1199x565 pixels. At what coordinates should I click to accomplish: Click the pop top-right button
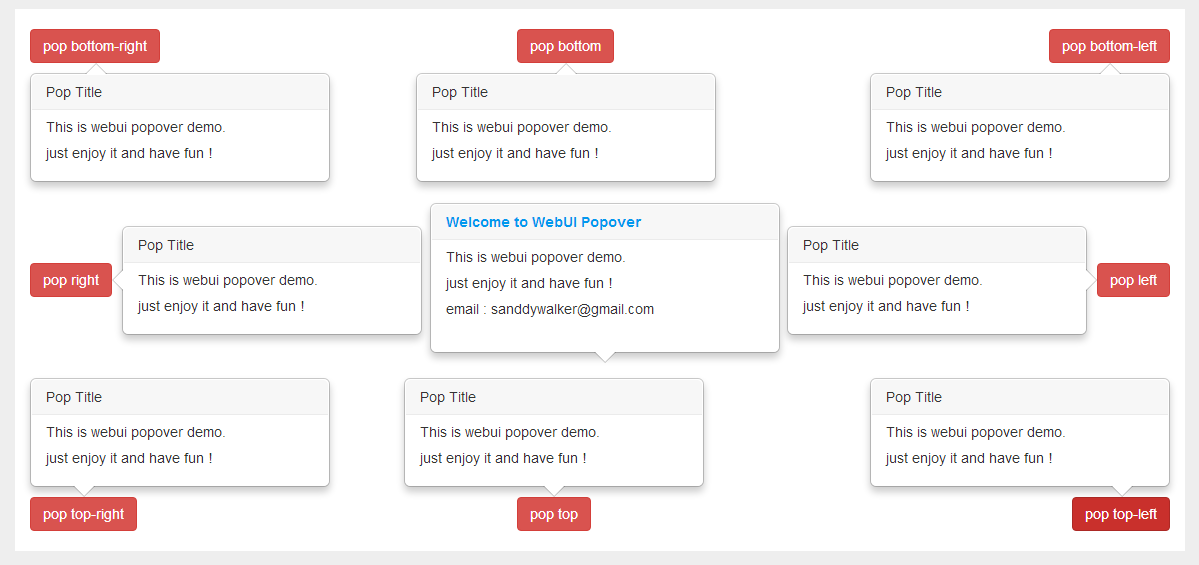pyautogui.click(x=83, y=514)
